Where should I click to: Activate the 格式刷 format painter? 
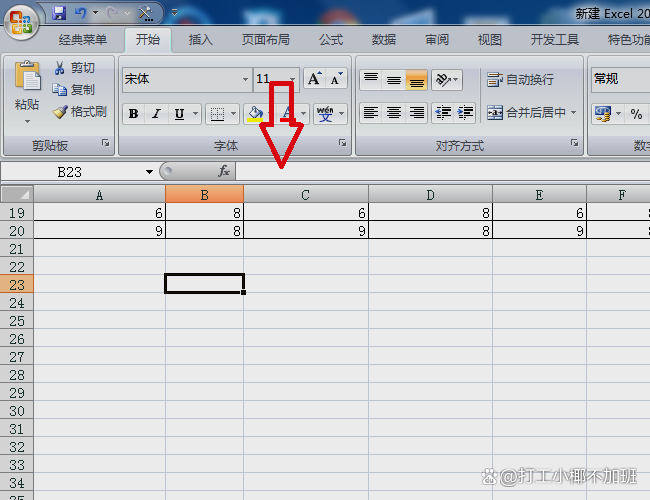click(80, 112)
